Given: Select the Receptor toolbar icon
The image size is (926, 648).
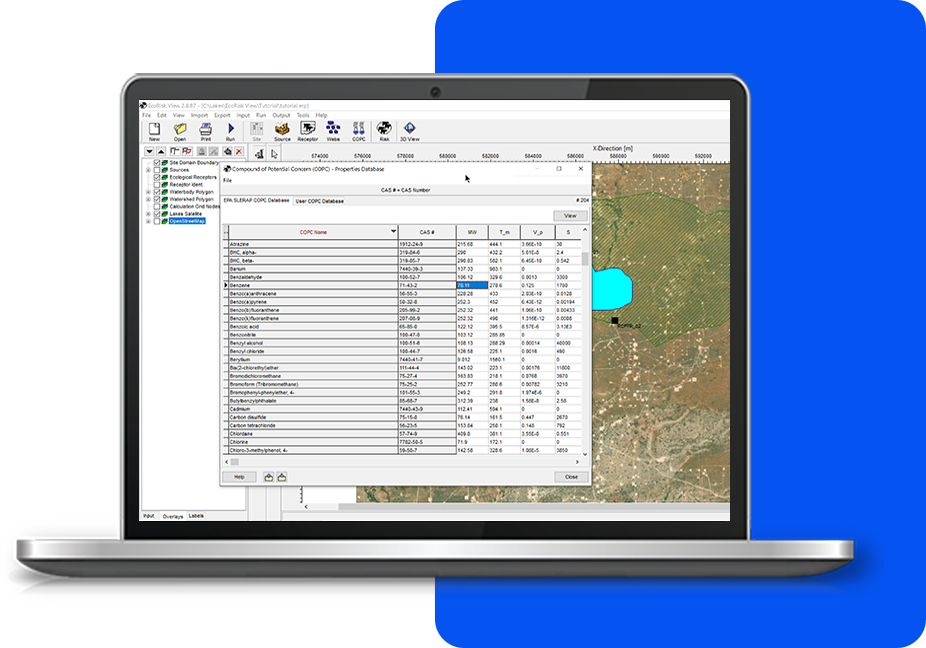Looking at the screenshot, I should click(308, 130).
